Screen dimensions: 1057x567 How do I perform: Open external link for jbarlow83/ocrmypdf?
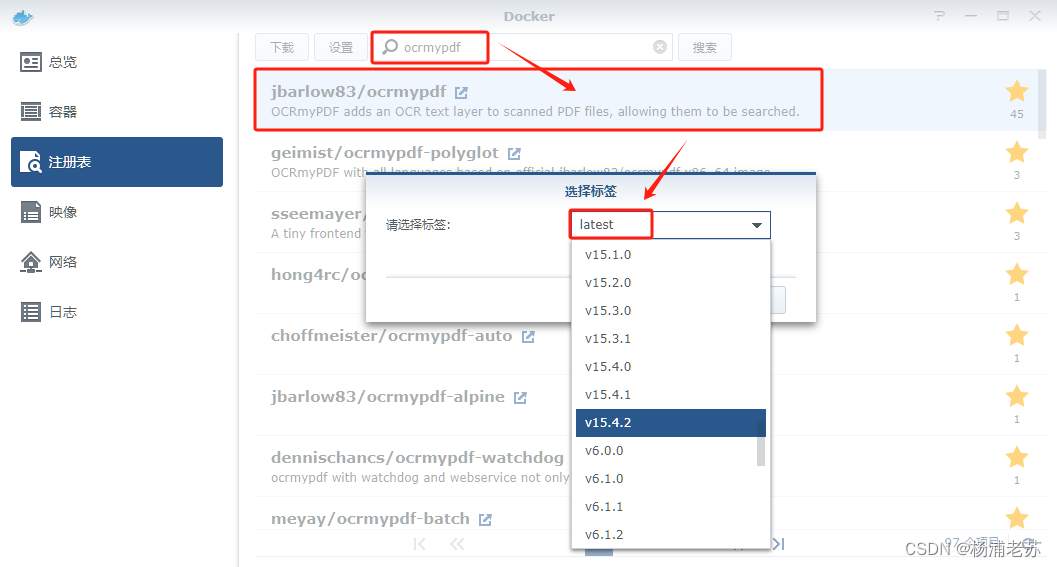click(461, 92)
